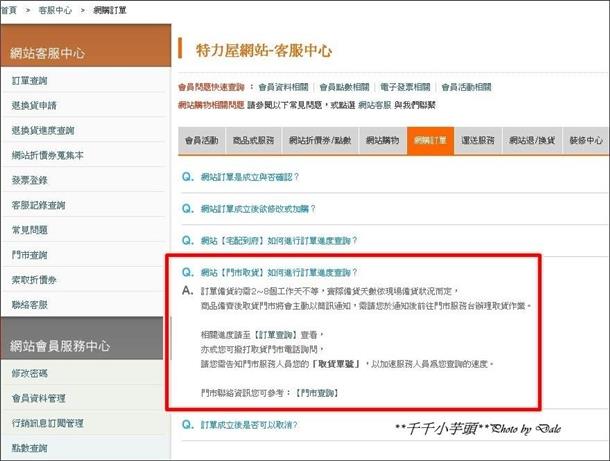Open 客服記錄查詢 sidebar item

[39, 205]
